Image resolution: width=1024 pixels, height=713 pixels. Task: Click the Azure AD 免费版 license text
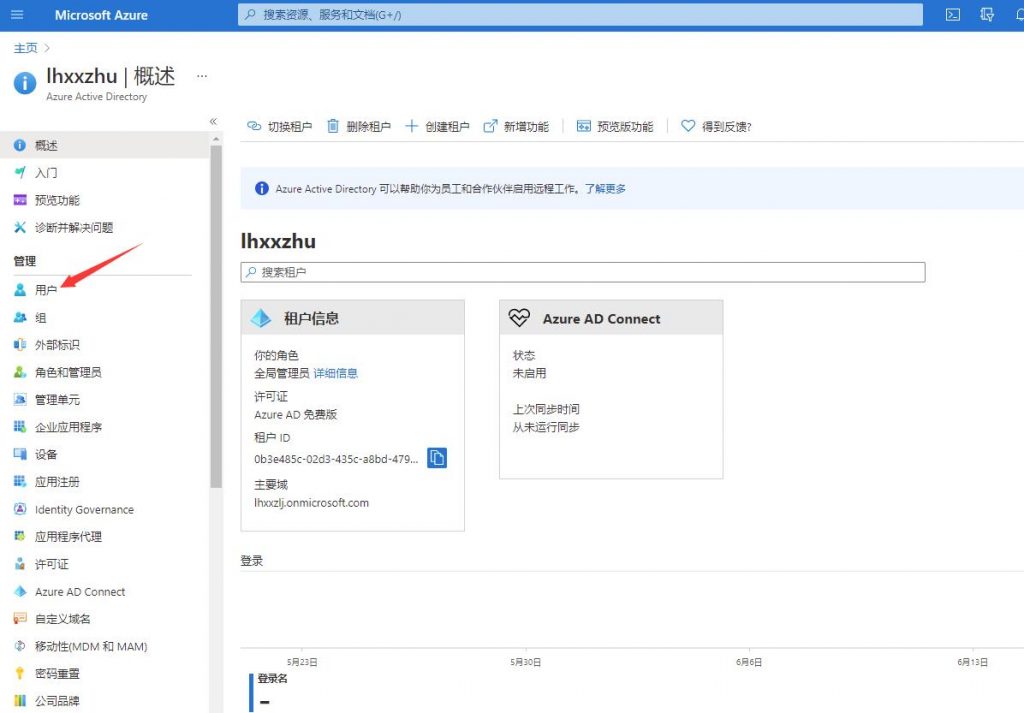coord(295,415)
